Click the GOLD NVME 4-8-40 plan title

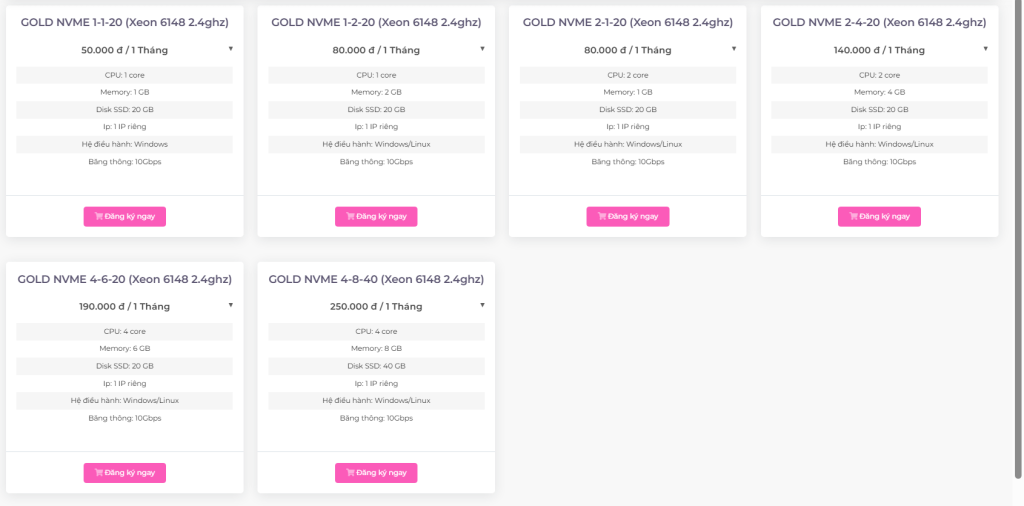(x=376, y=279)
